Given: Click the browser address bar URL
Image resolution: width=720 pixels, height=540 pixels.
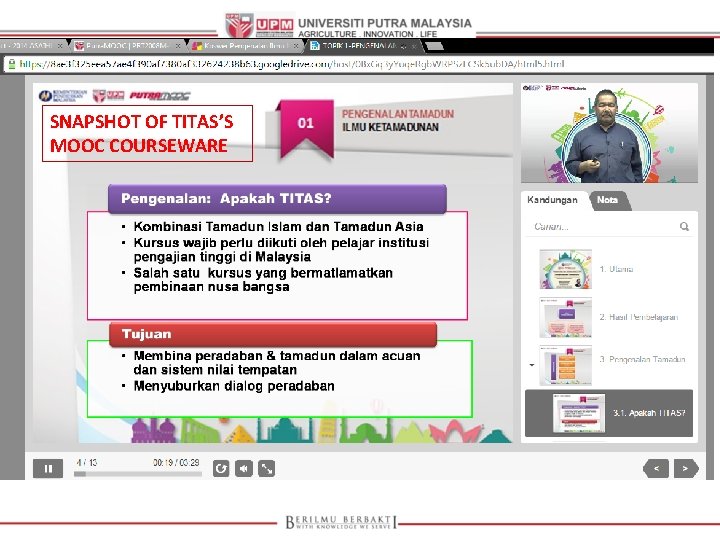Looking at the screenshot, I should click(x=292, y=64).
